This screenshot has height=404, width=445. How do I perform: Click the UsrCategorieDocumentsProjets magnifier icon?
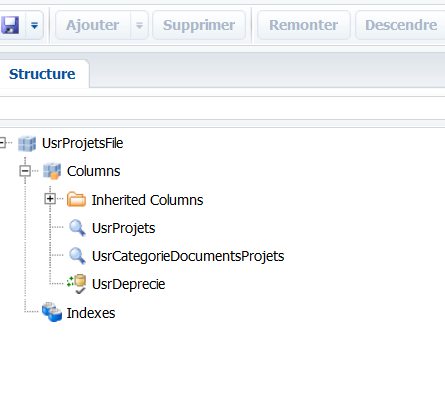pos(77,256)
